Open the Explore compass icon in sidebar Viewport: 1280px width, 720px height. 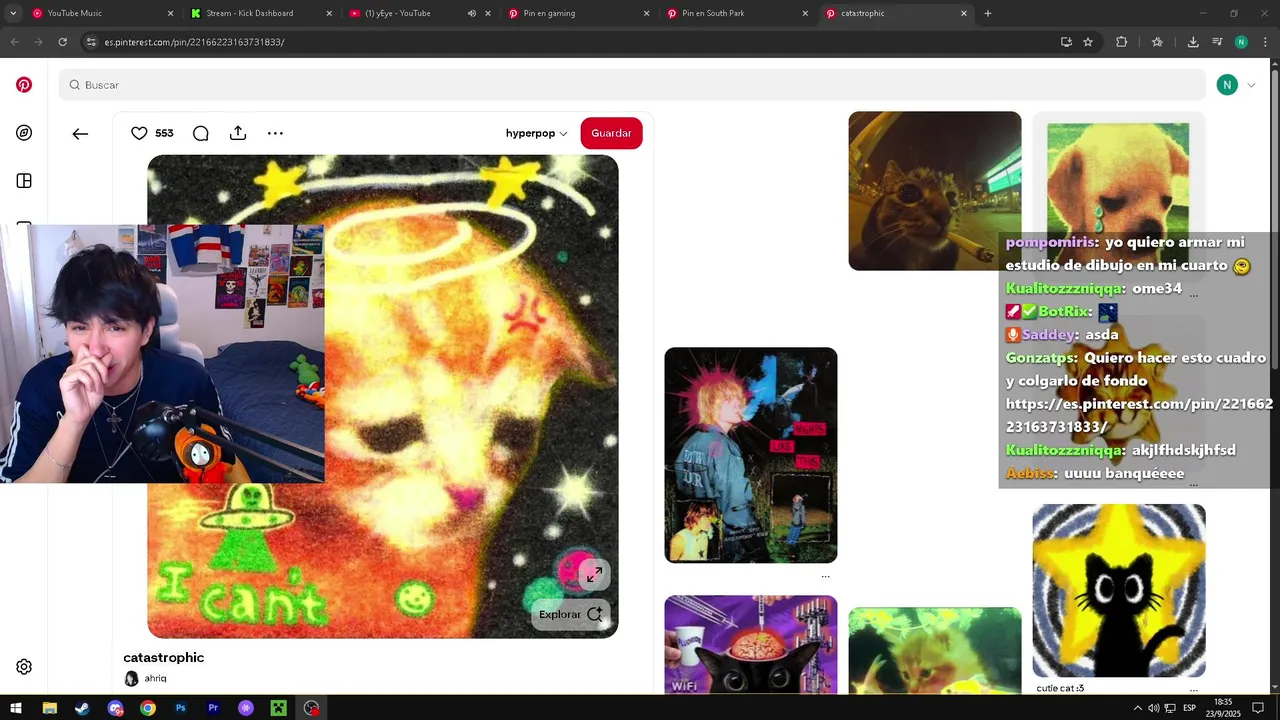(24, 133)
